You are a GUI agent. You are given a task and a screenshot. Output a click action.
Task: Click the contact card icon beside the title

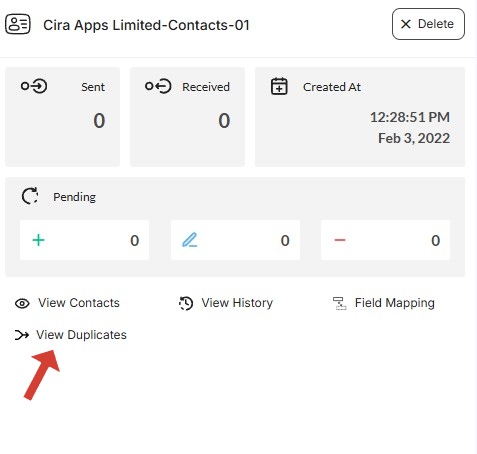point(18,24)
